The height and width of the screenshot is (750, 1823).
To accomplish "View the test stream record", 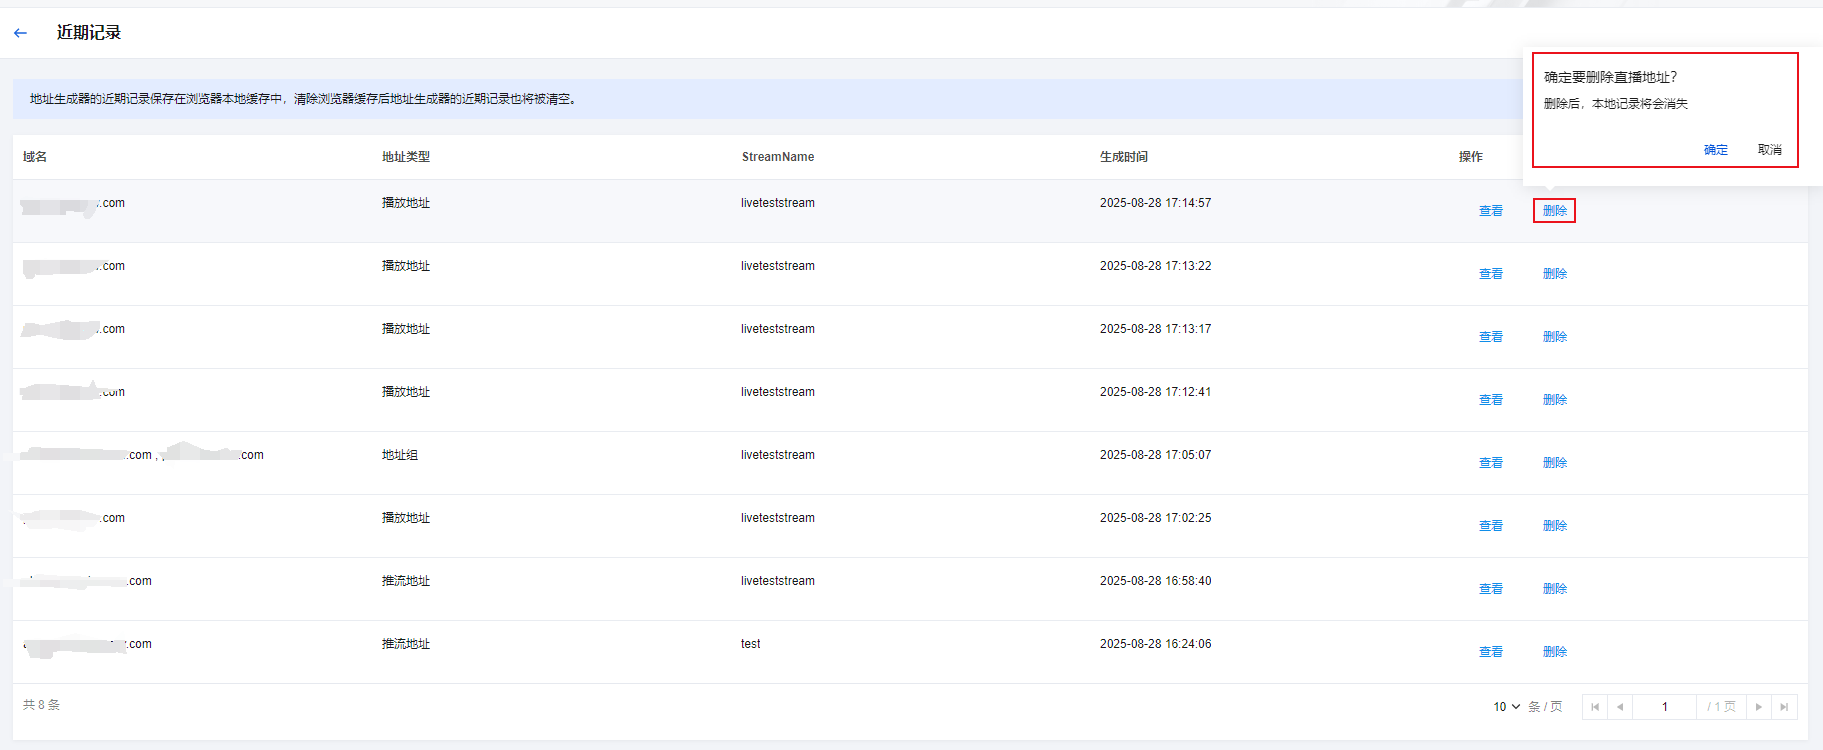I will click(x=1490, y=652).
